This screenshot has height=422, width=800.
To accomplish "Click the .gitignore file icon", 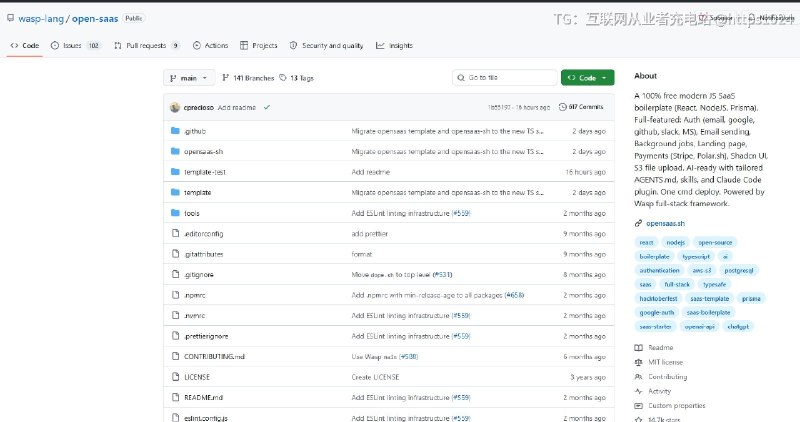I will 176,275.
